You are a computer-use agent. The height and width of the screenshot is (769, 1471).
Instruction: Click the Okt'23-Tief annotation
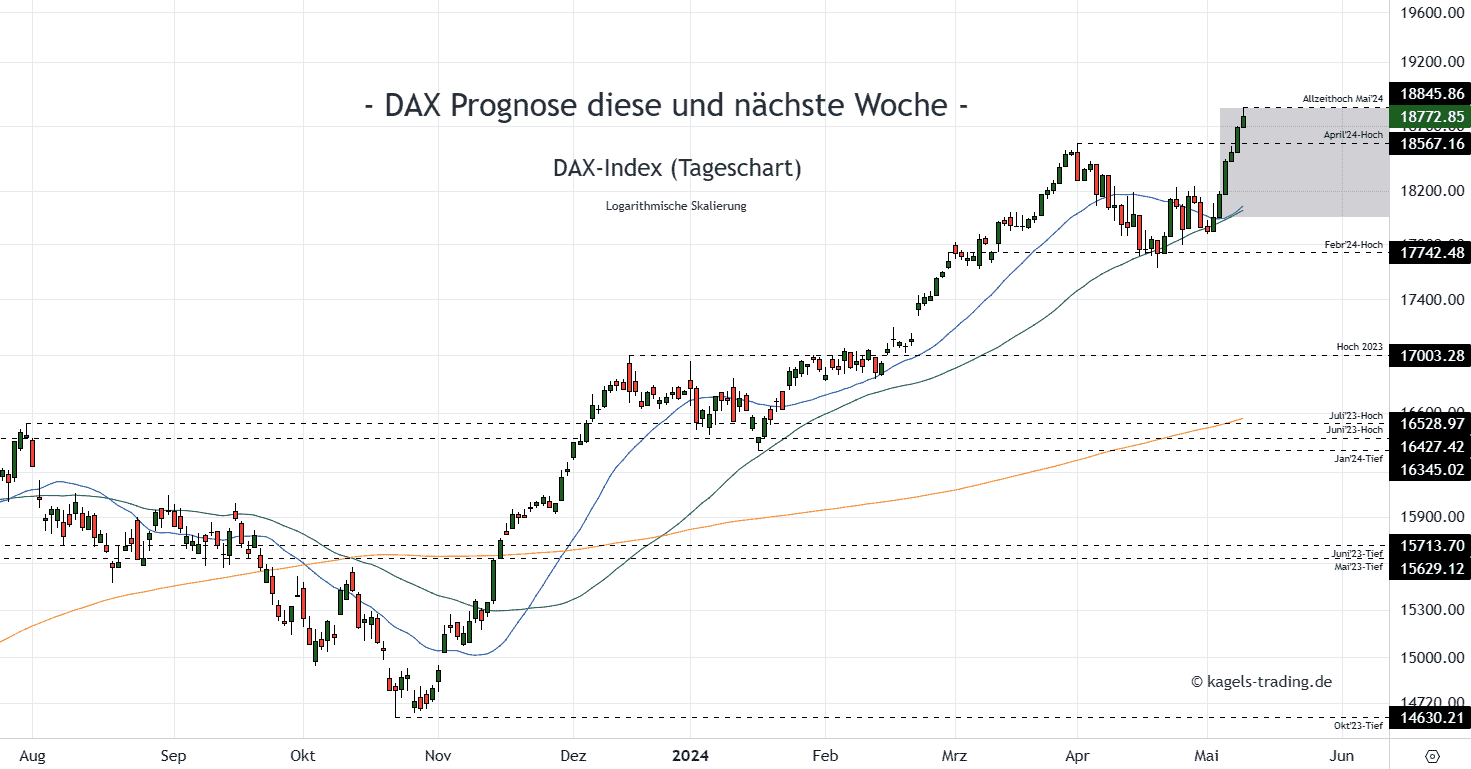(1359, 725)
